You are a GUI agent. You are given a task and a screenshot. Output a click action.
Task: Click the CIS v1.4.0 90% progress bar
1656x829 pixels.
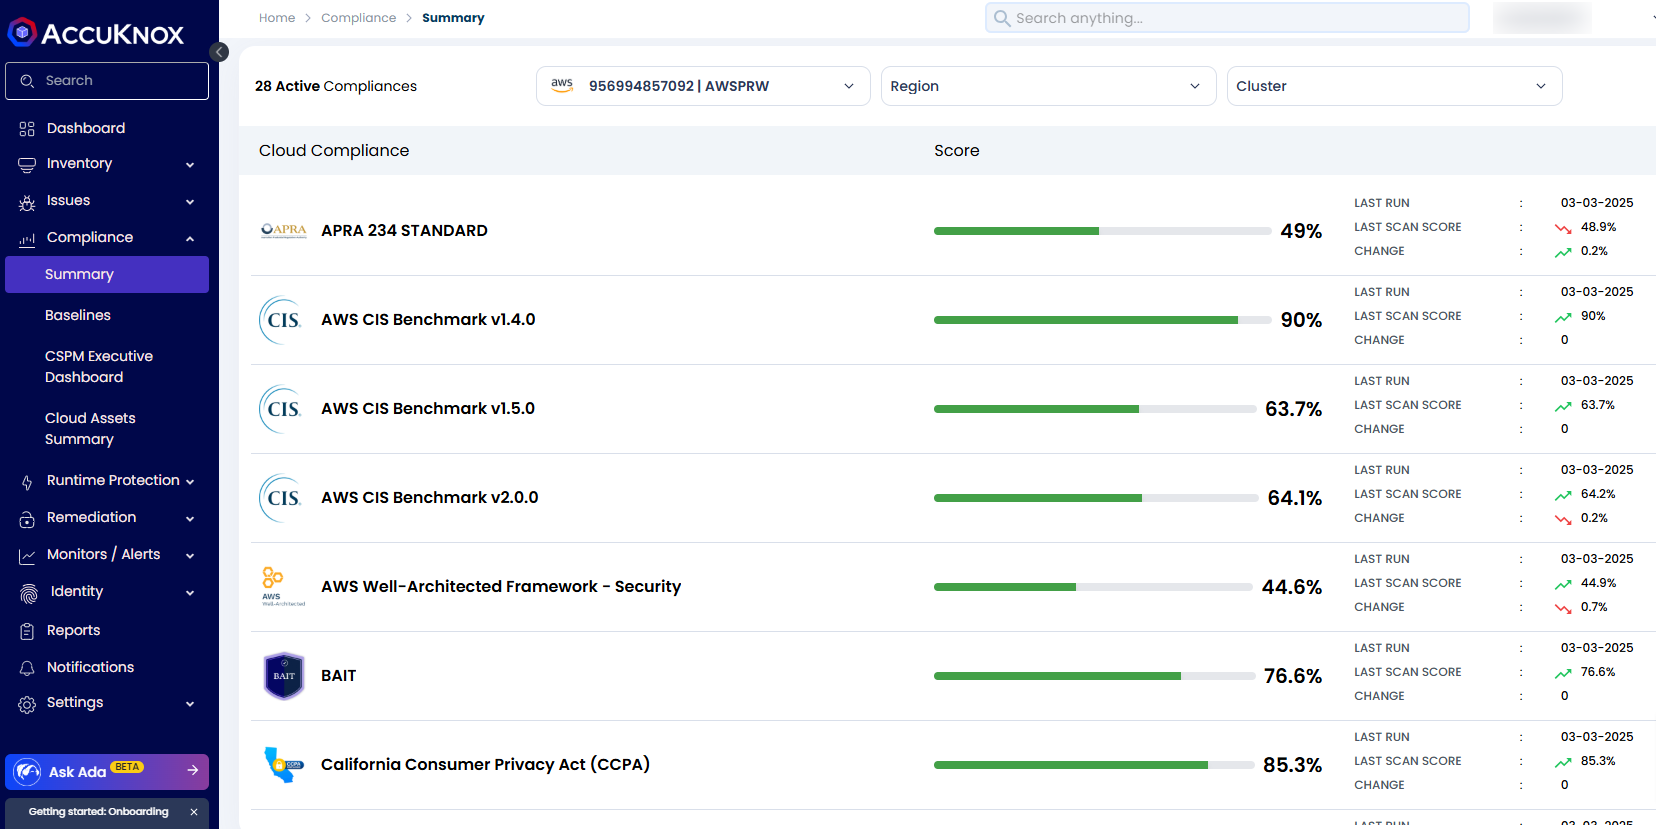coord(1102,320)
